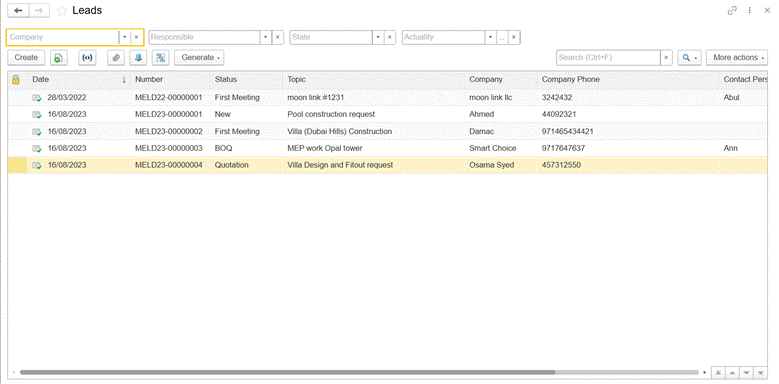Click the bell reminder icon
Image resolution: width=779 pixels, height=384 pixels.
click(x=138, y=58)
